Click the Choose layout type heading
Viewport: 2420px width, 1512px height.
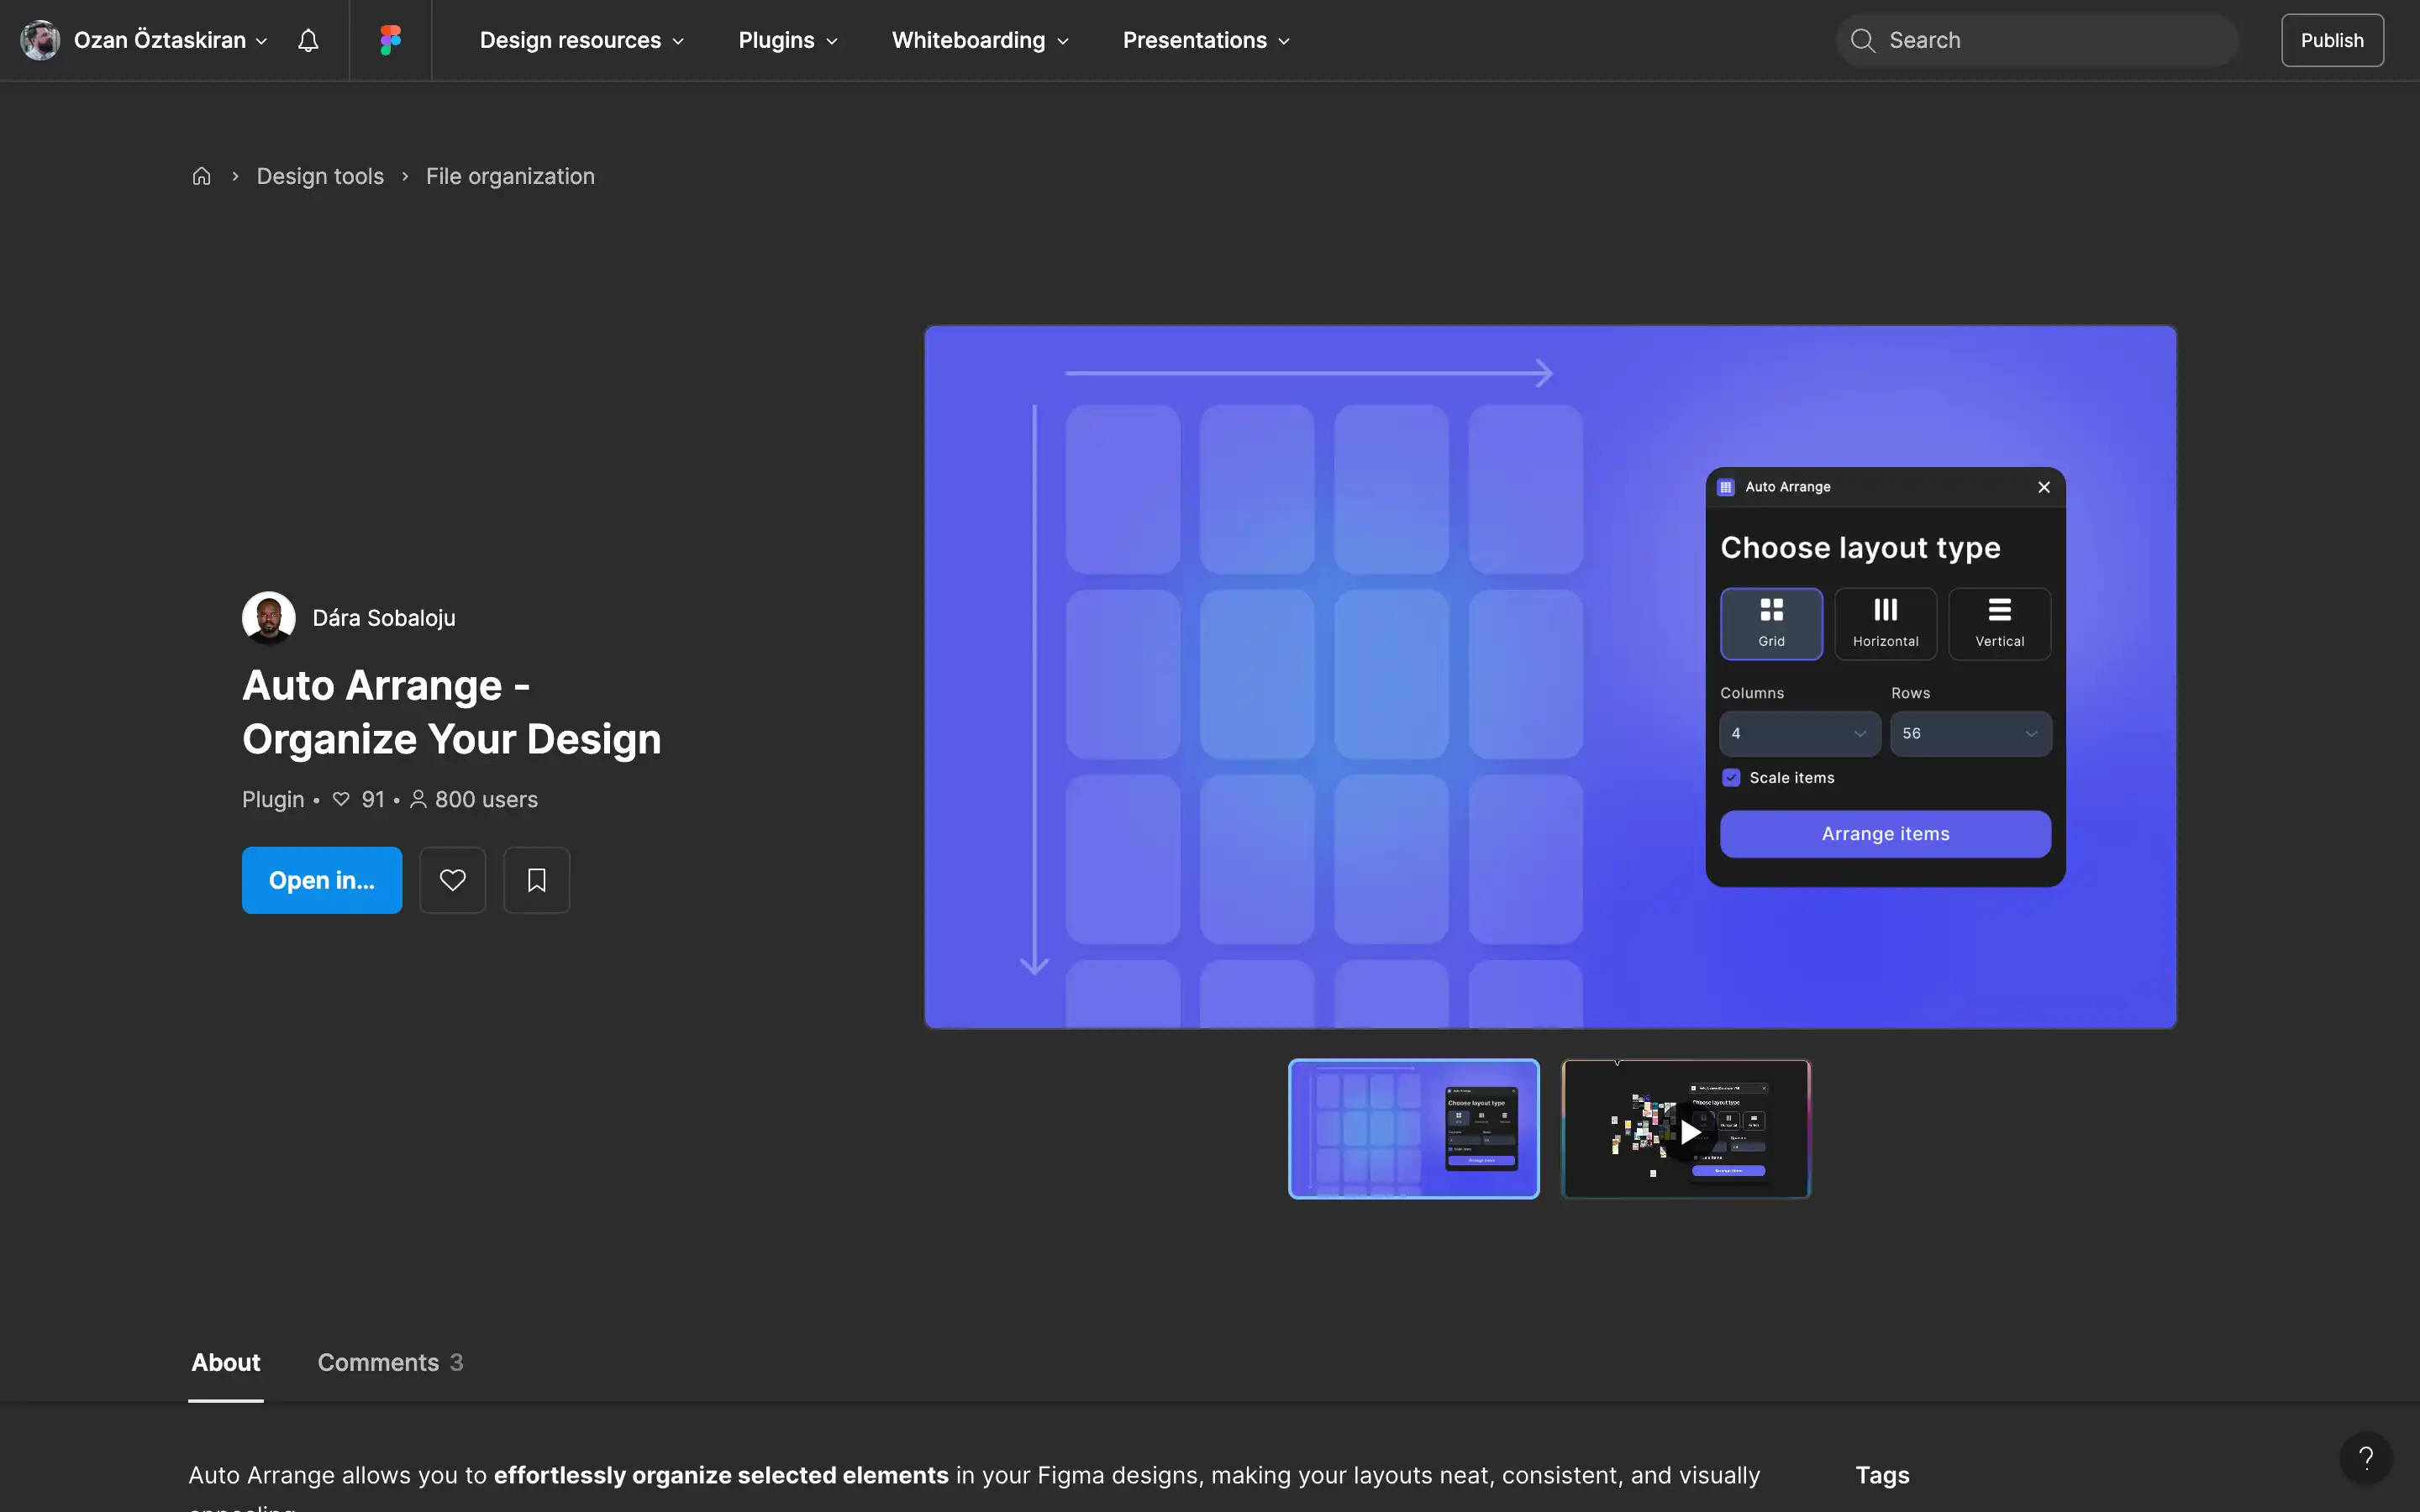pos(1860,548)
